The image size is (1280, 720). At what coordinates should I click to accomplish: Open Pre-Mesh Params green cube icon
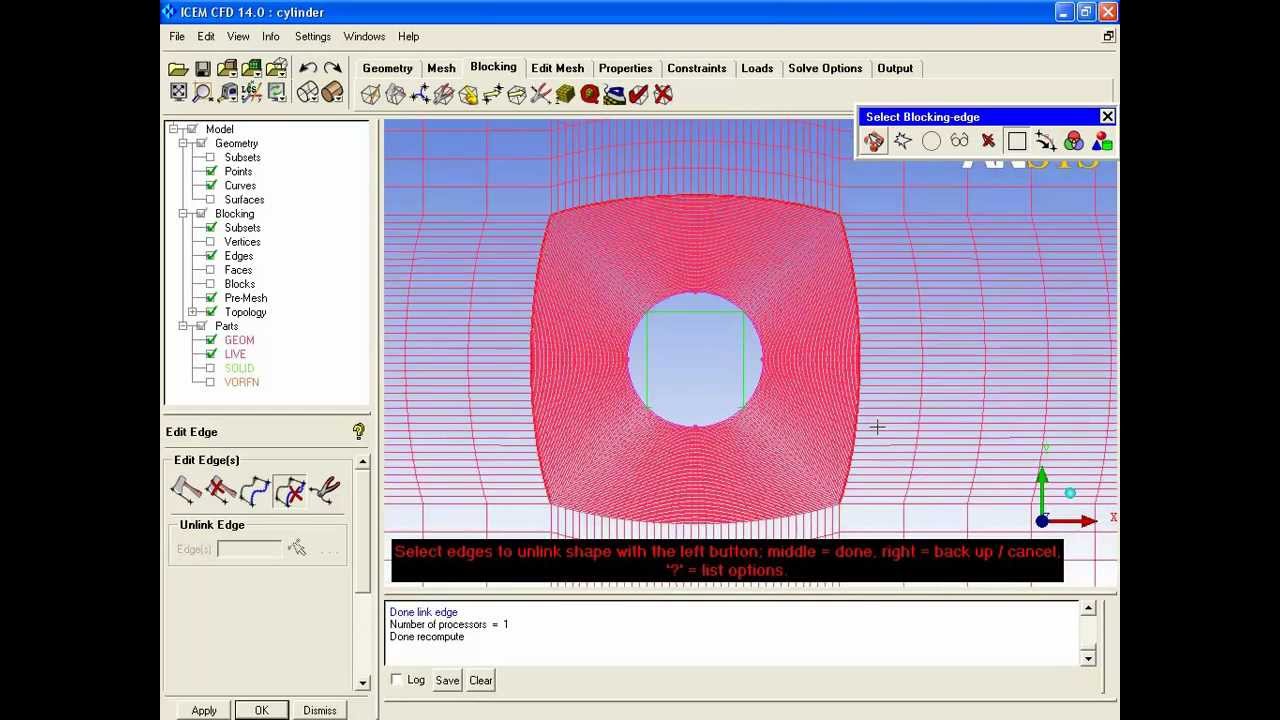[x=565, y=95]
